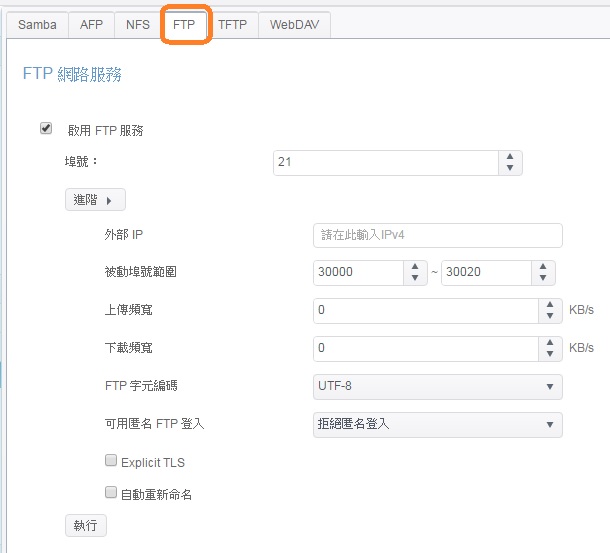Increase the 下載頻寬 download bandwidth

pyautogui.click(x=550, y=343)
